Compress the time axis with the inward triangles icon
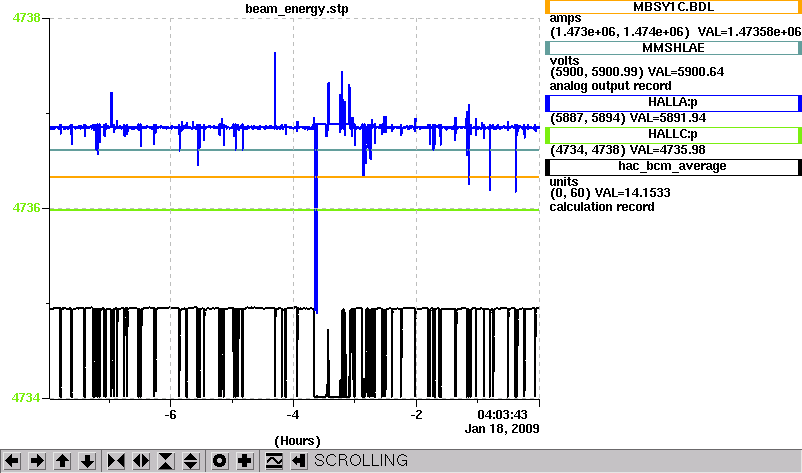The width and height of the screenshot is (802, 473). 116,461
